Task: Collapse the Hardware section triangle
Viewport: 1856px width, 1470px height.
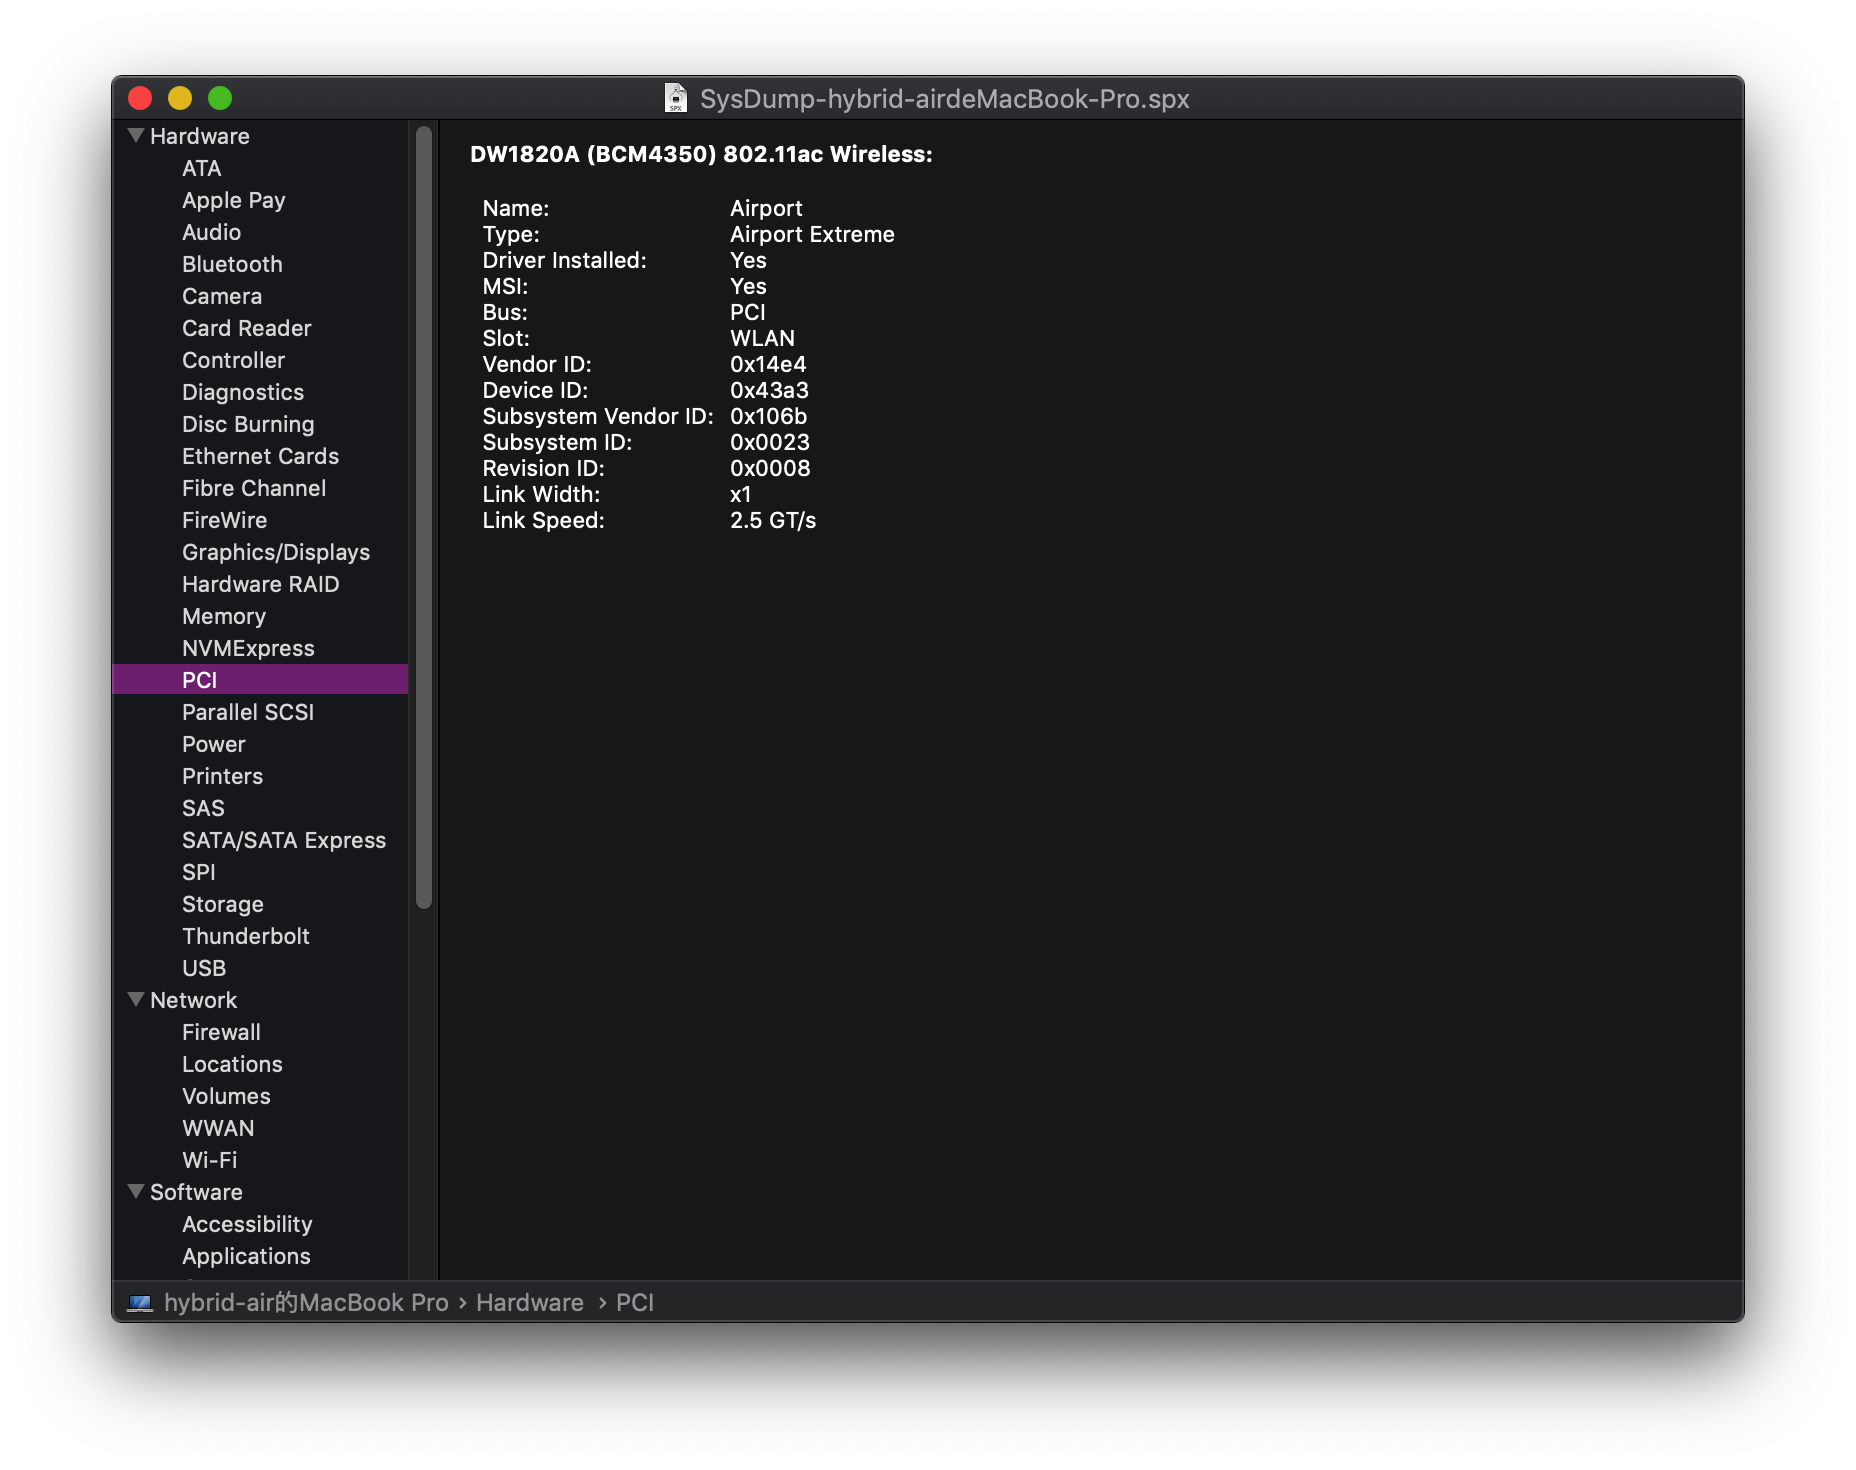Action: 136,135
